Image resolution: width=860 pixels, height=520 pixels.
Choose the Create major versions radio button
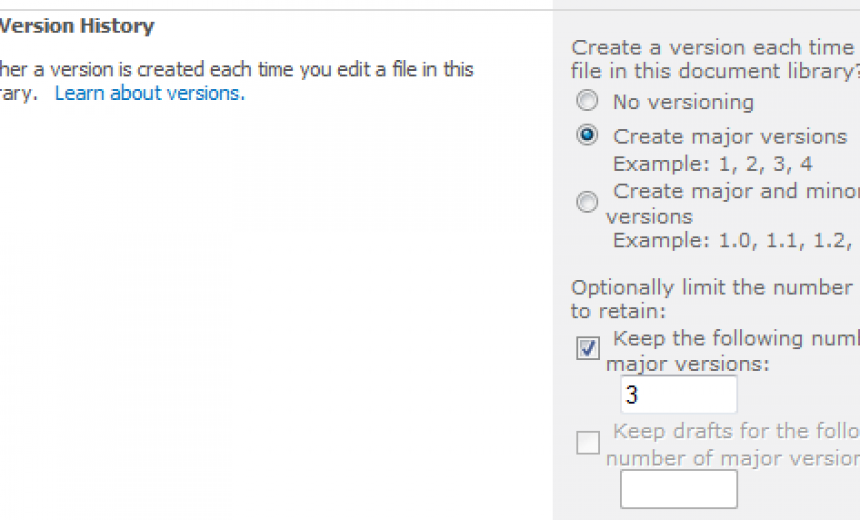coord(588,135)
